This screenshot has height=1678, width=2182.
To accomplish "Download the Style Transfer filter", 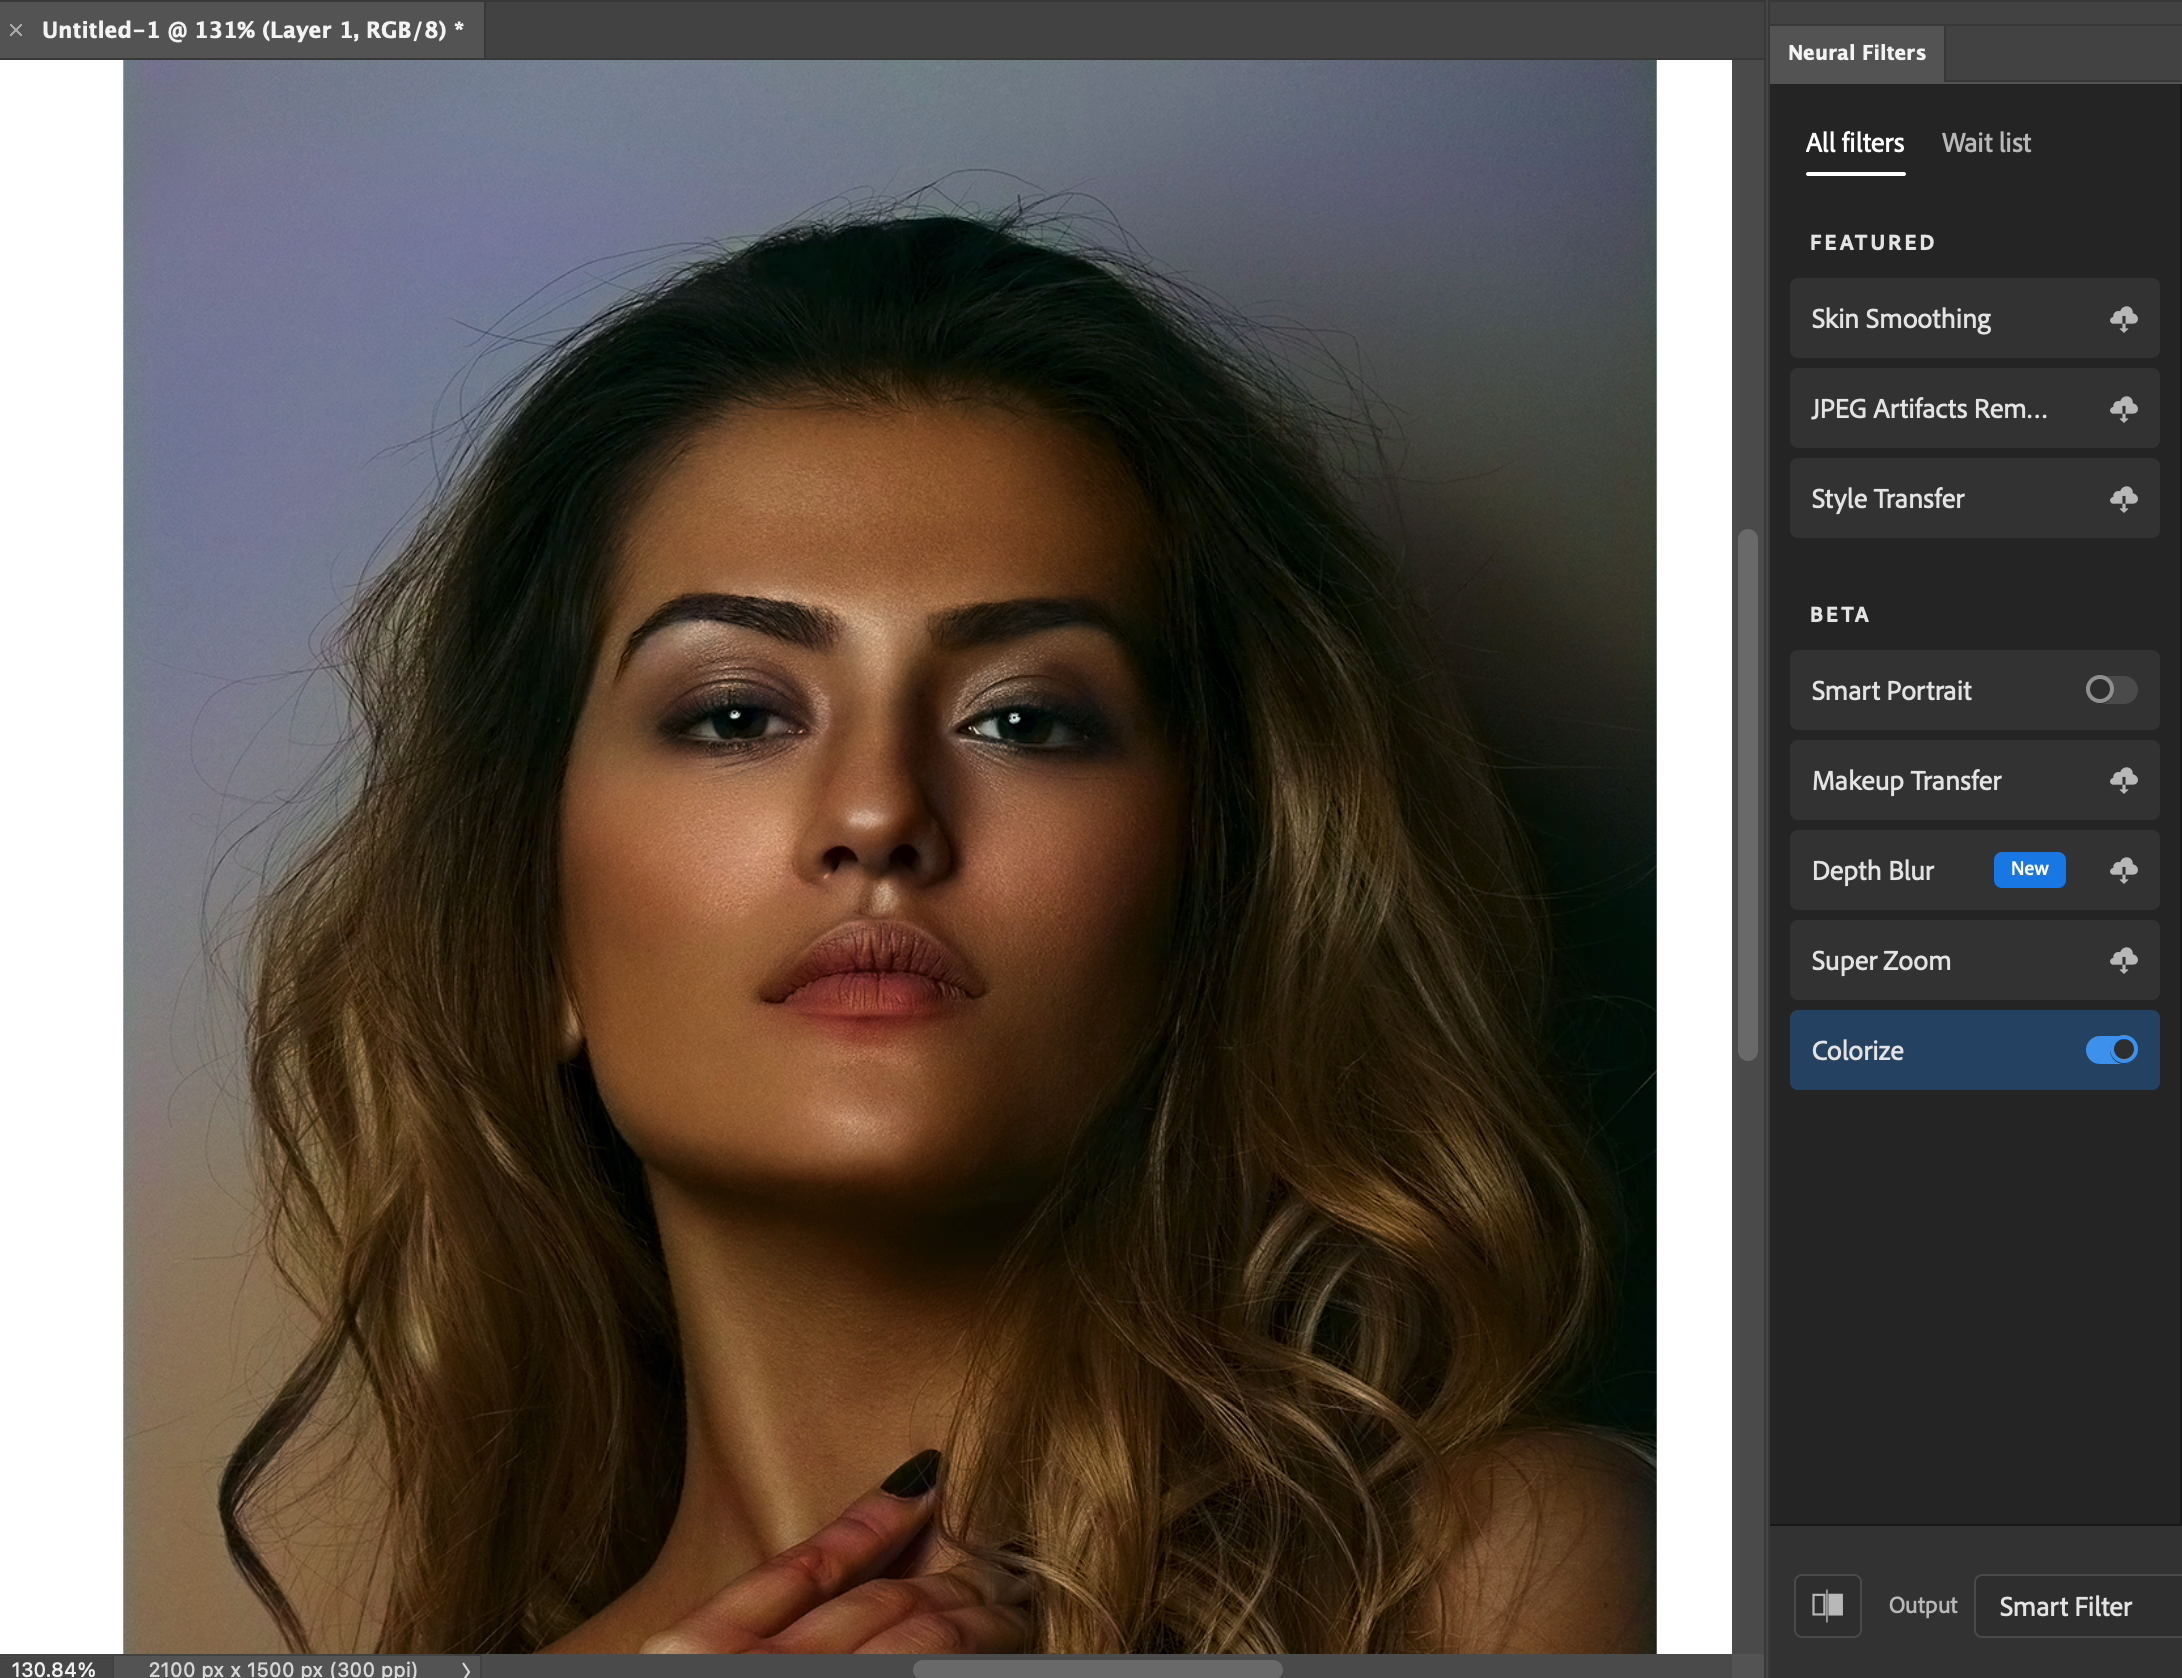I will click(2124, 498).
